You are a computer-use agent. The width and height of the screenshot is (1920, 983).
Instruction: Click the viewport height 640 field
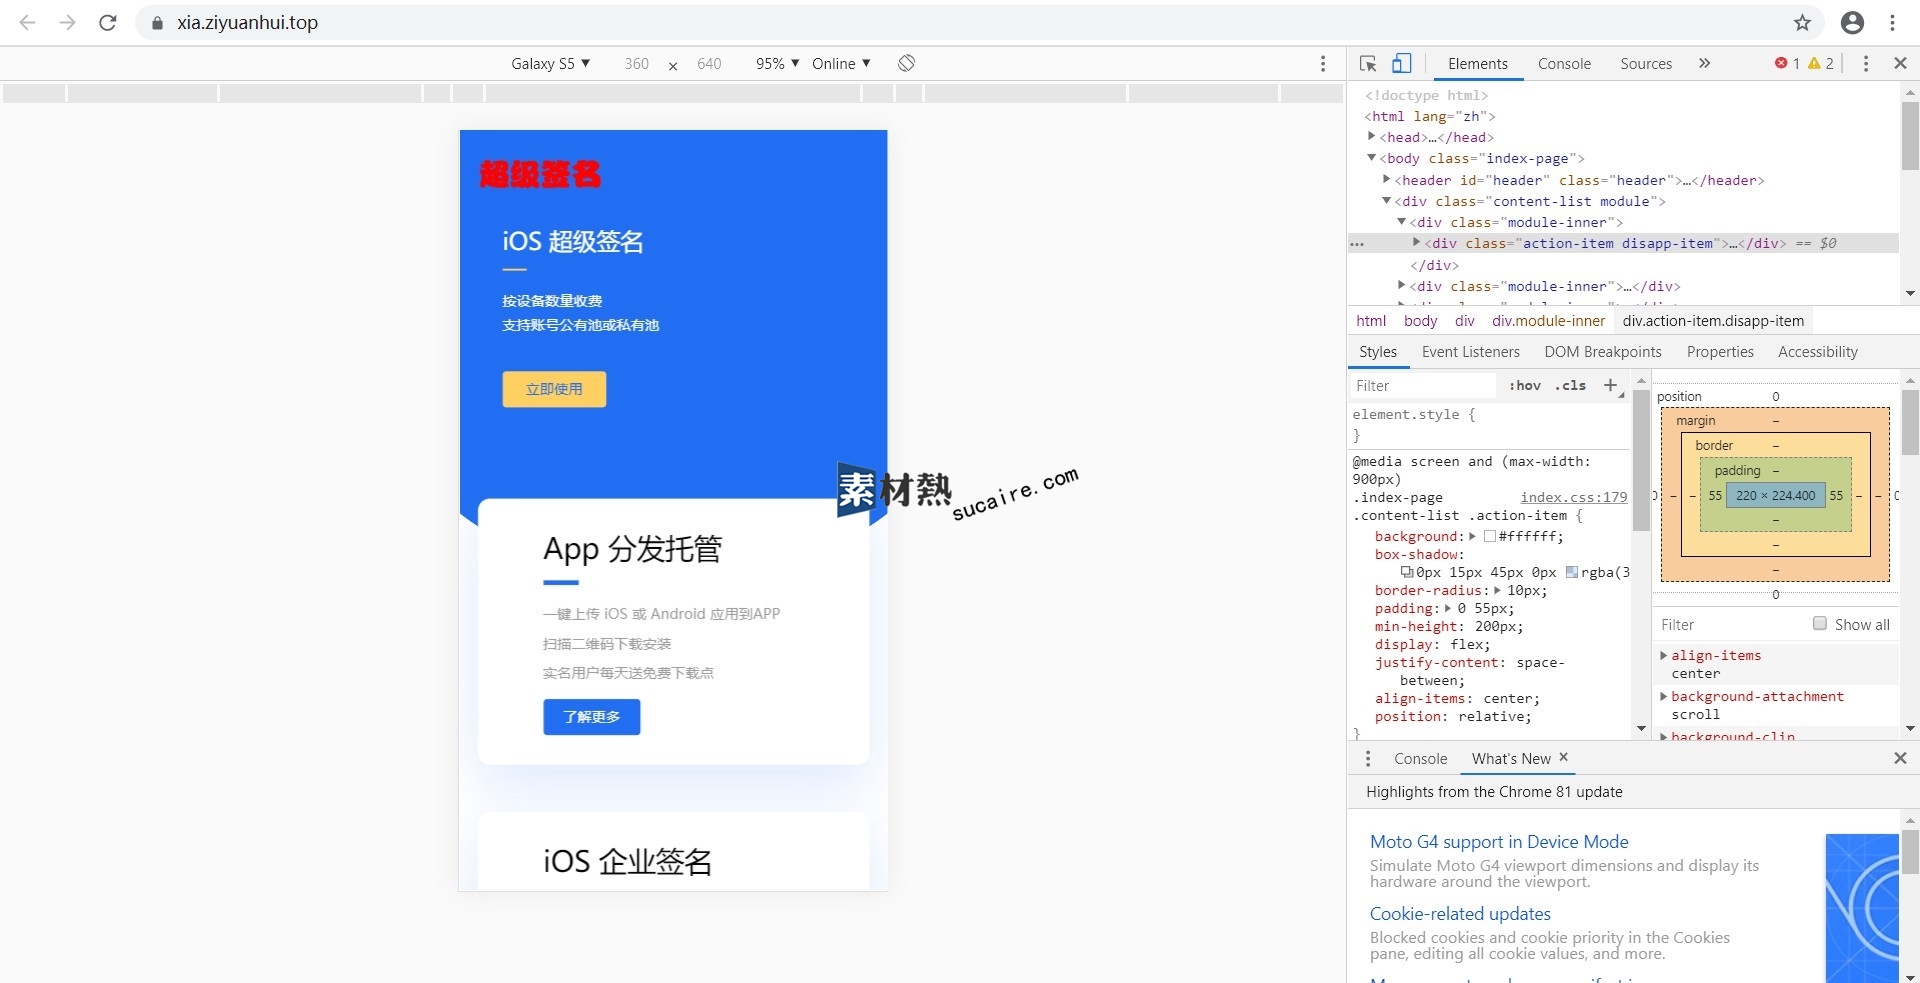[x=709, y=63]
